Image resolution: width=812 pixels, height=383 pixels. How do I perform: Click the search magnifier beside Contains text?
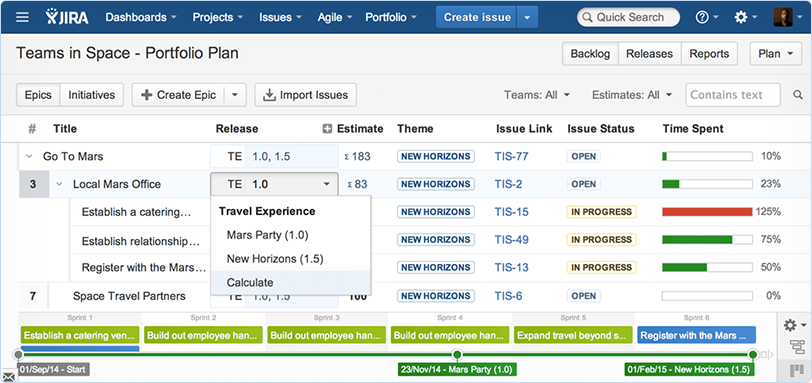(798, 95)
